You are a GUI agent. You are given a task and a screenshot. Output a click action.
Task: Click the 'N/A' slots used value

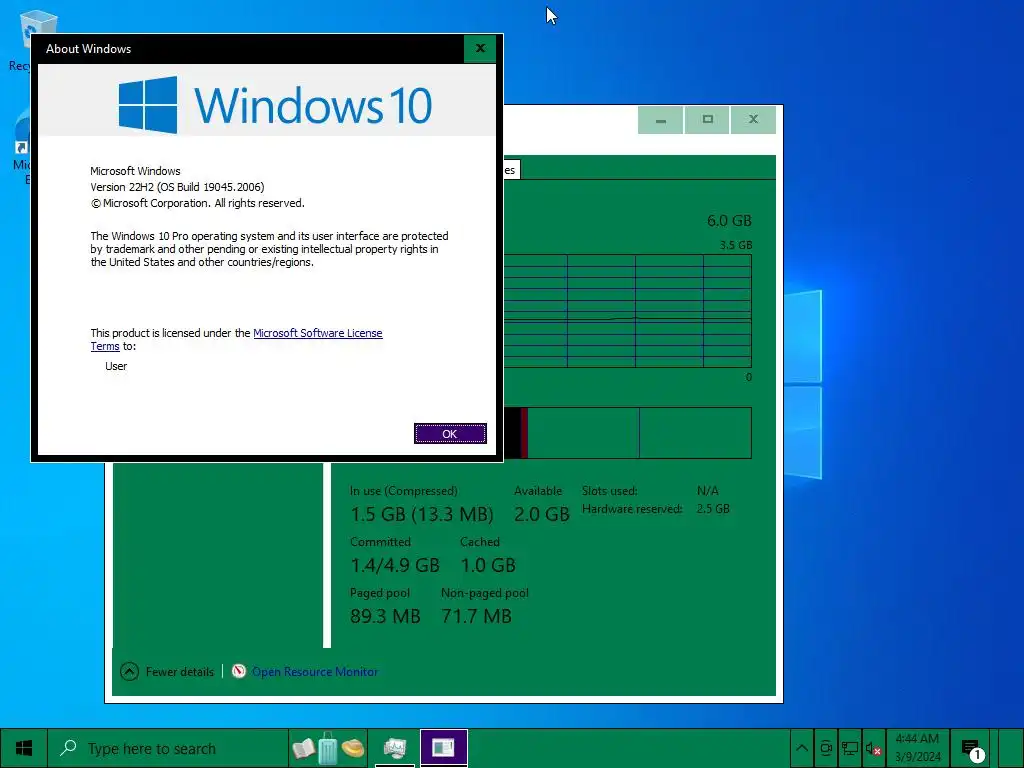pyautogui.click(x=707, y=490)
